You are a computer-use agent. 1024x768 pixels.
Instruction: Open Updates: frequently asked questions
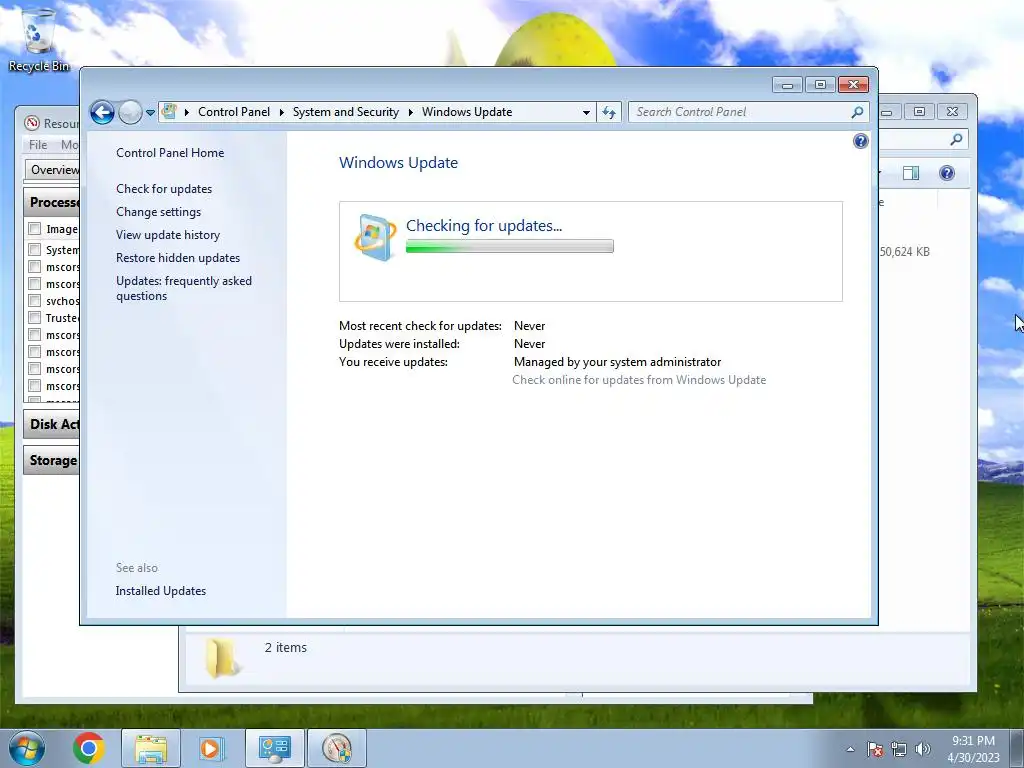pos(184,288)
